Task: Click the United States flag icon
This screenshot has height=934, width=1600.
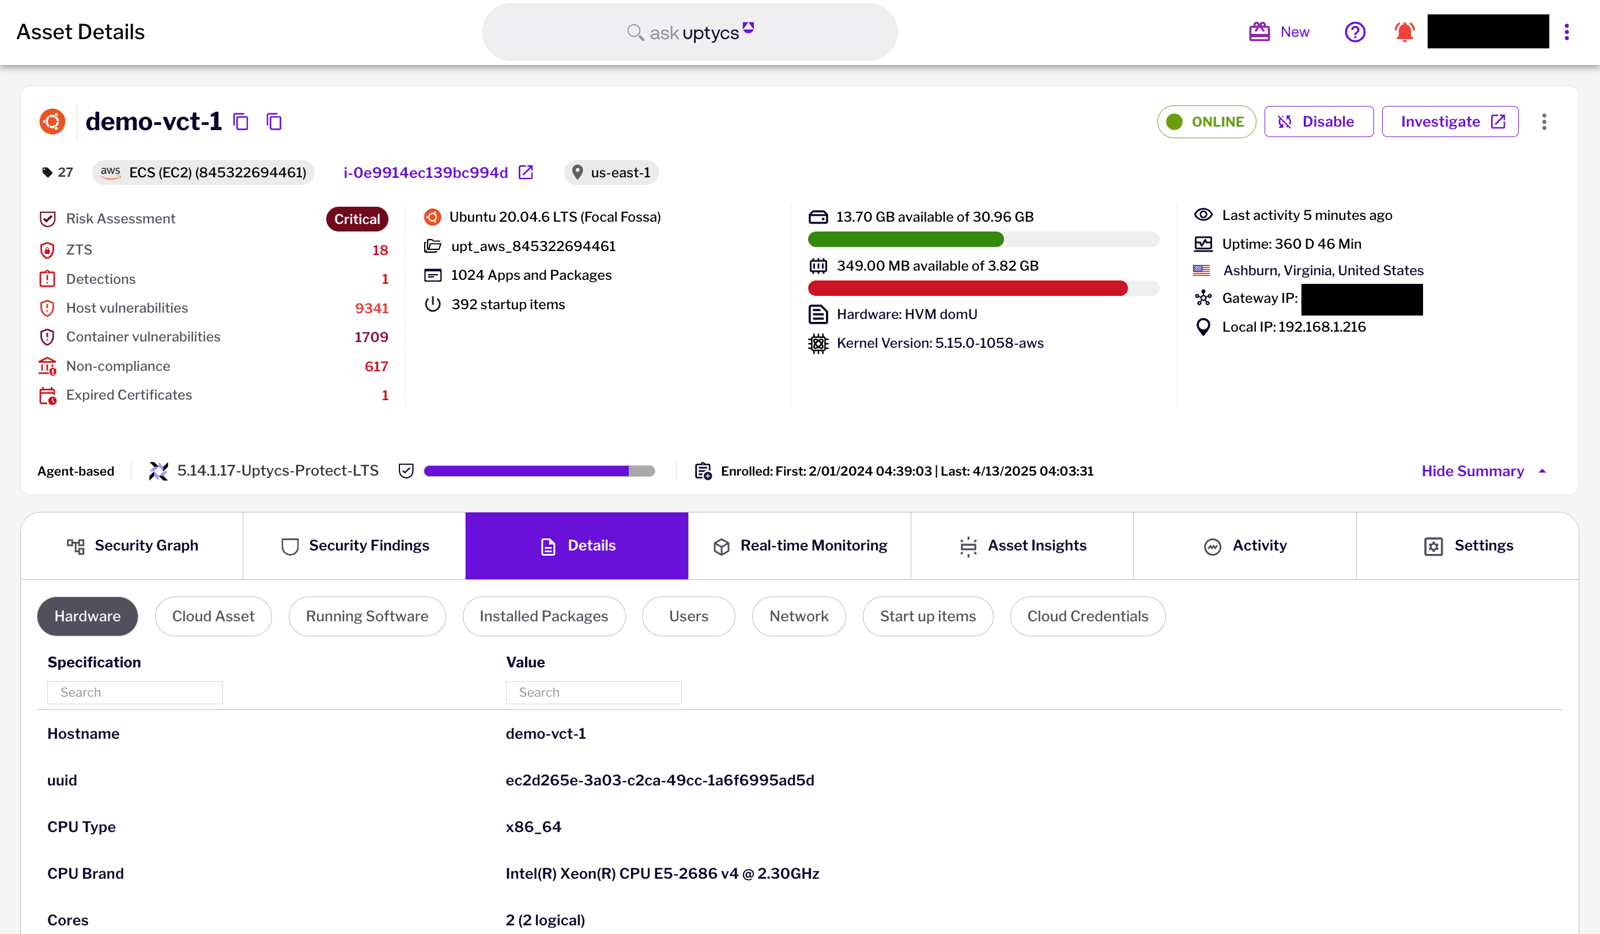Action: [x=1202, y=271]
